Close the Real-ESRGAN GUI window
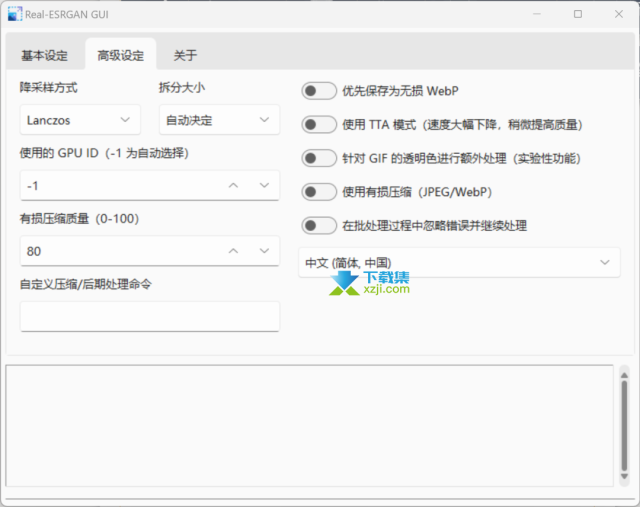The image size is (640, 507). coord(619,14)
